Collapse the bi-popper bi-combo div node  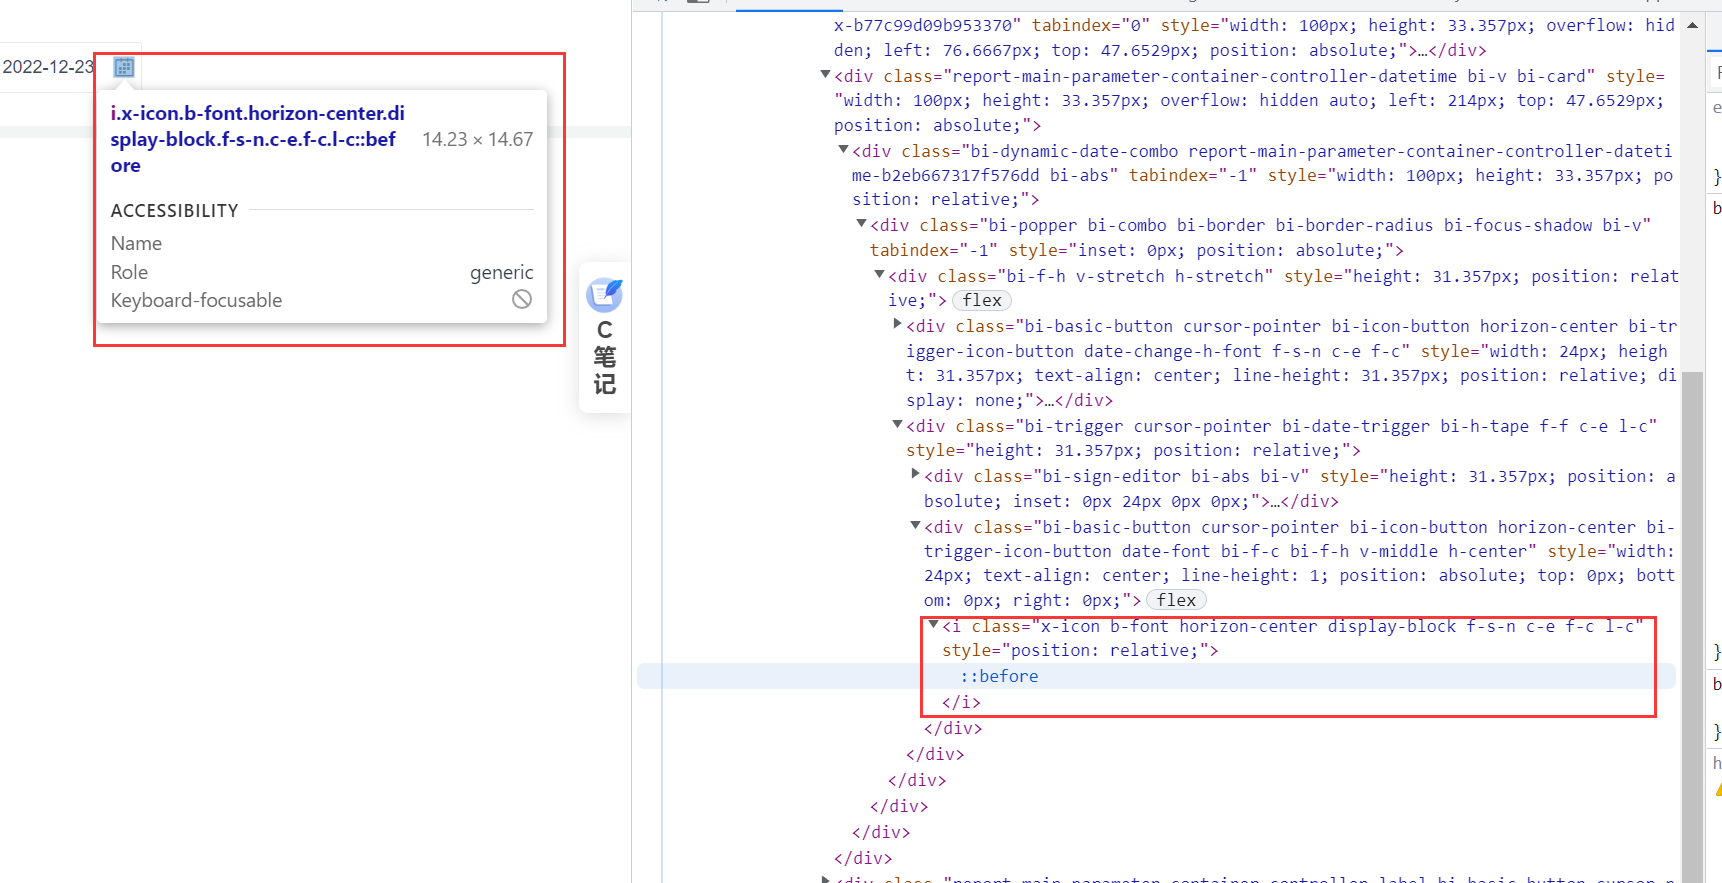tap(861, 224)
